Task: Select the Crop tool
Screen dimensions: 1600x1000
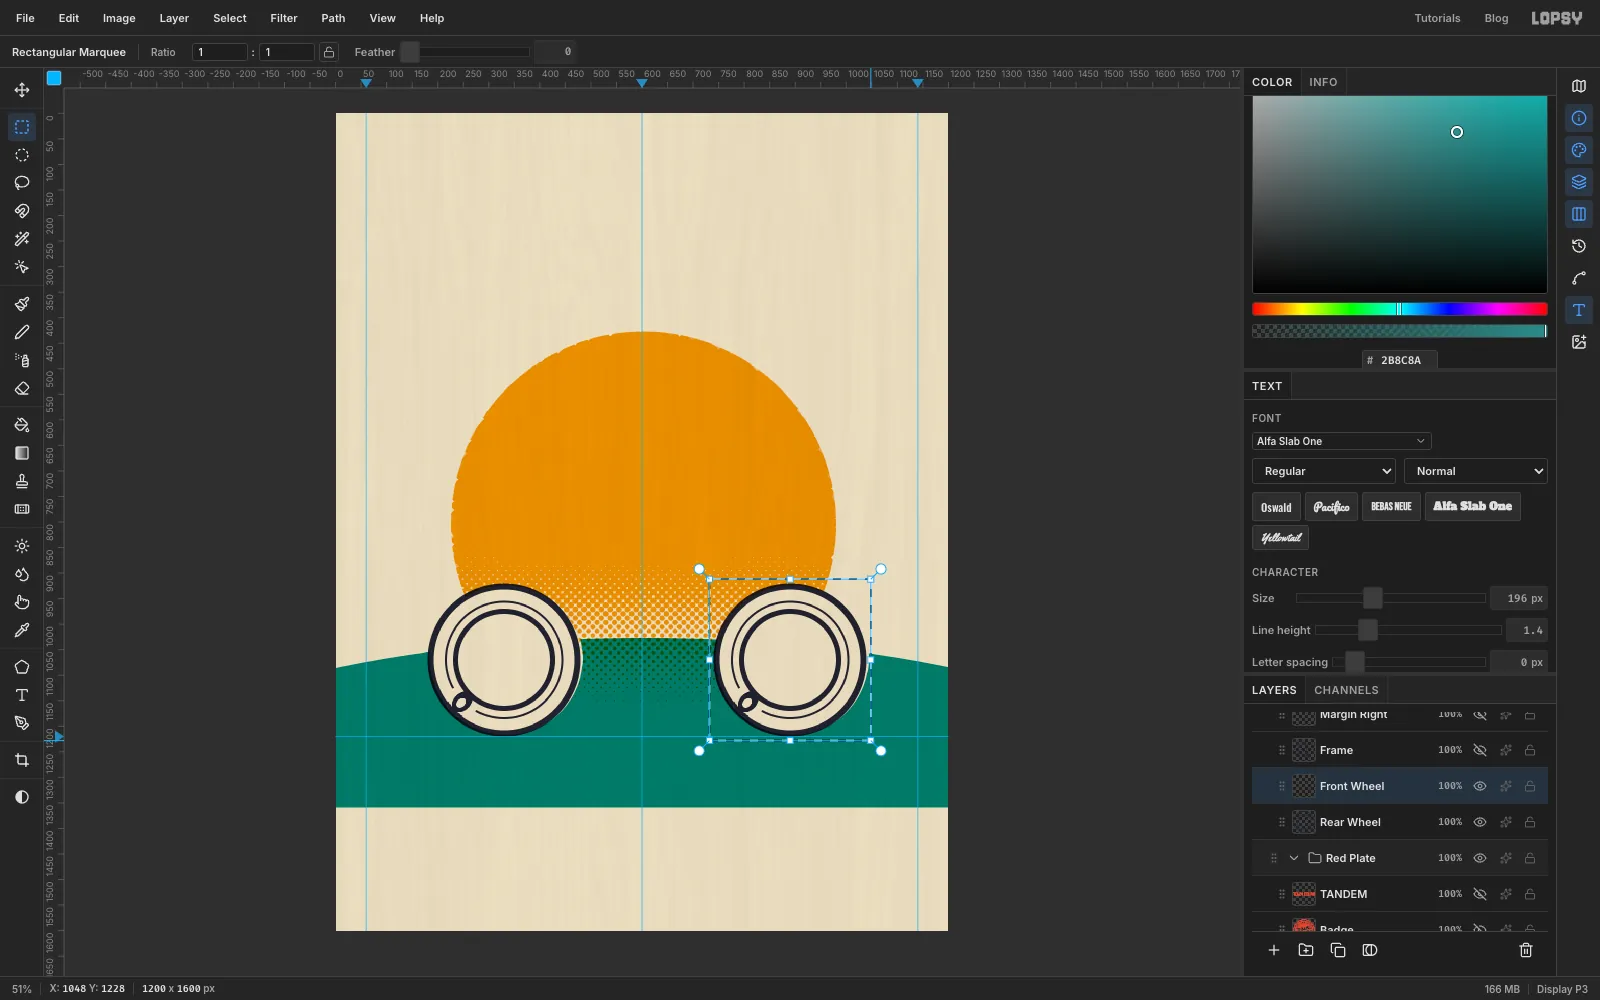Action: coord(22,760)
